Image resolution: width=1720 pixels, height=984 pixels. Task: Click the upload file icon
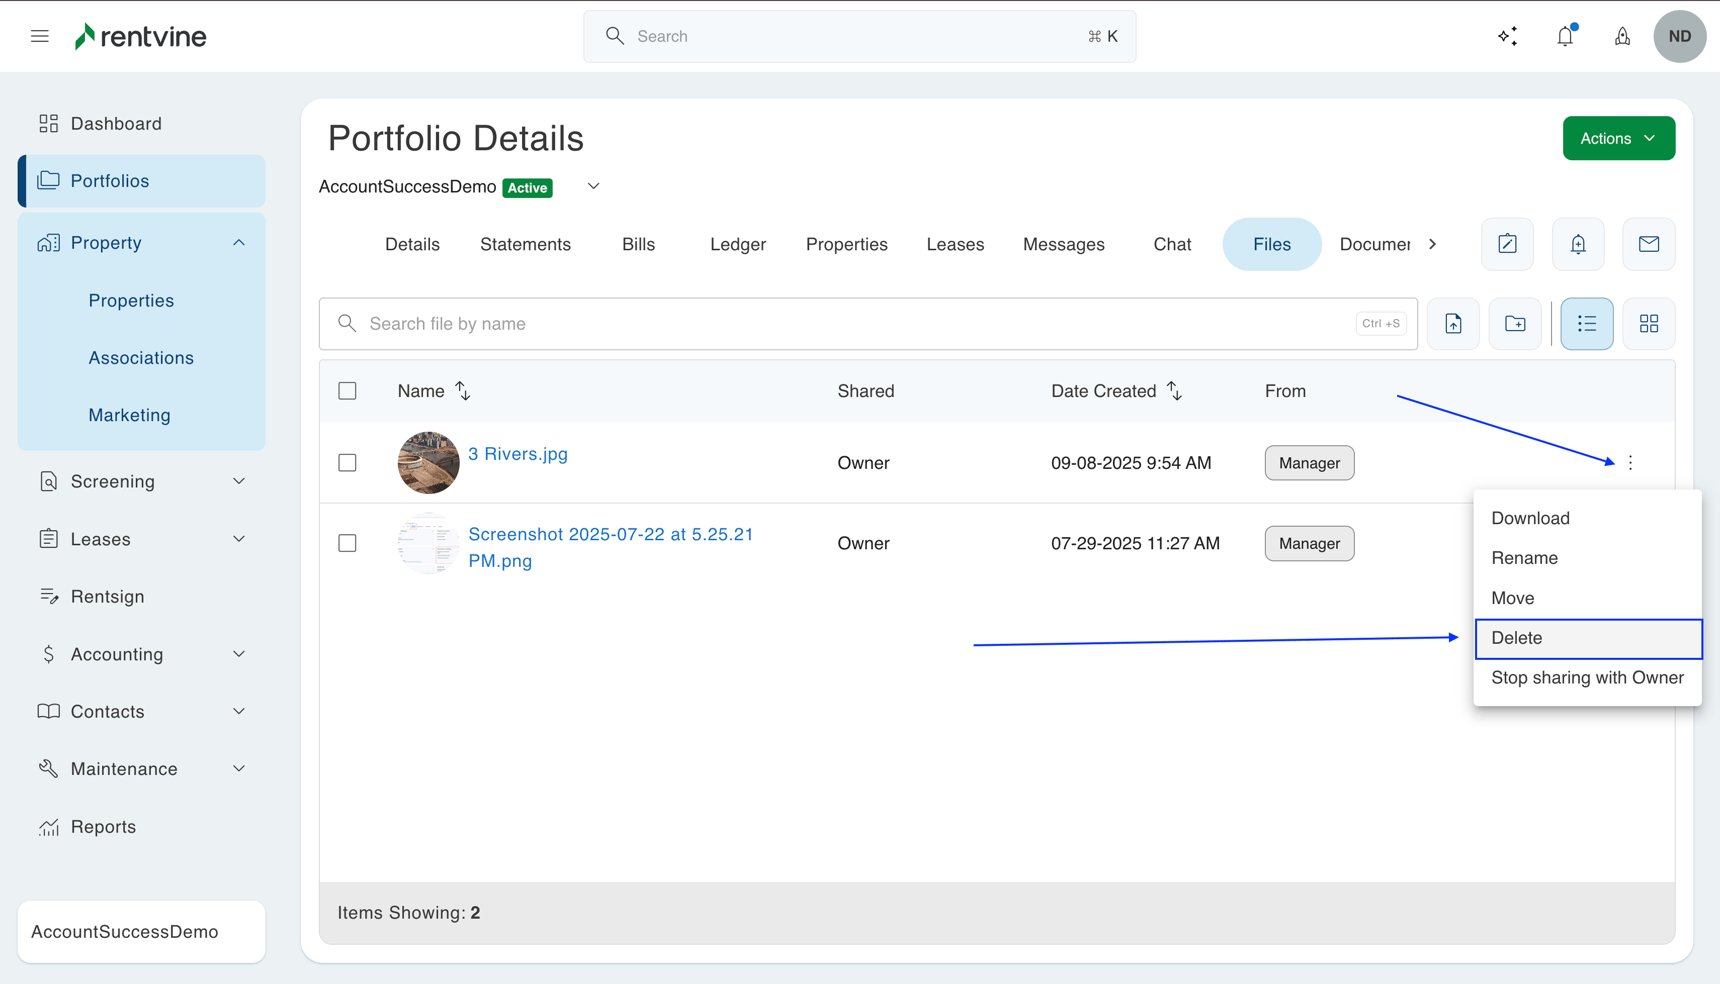click(x=1453, y=324)
